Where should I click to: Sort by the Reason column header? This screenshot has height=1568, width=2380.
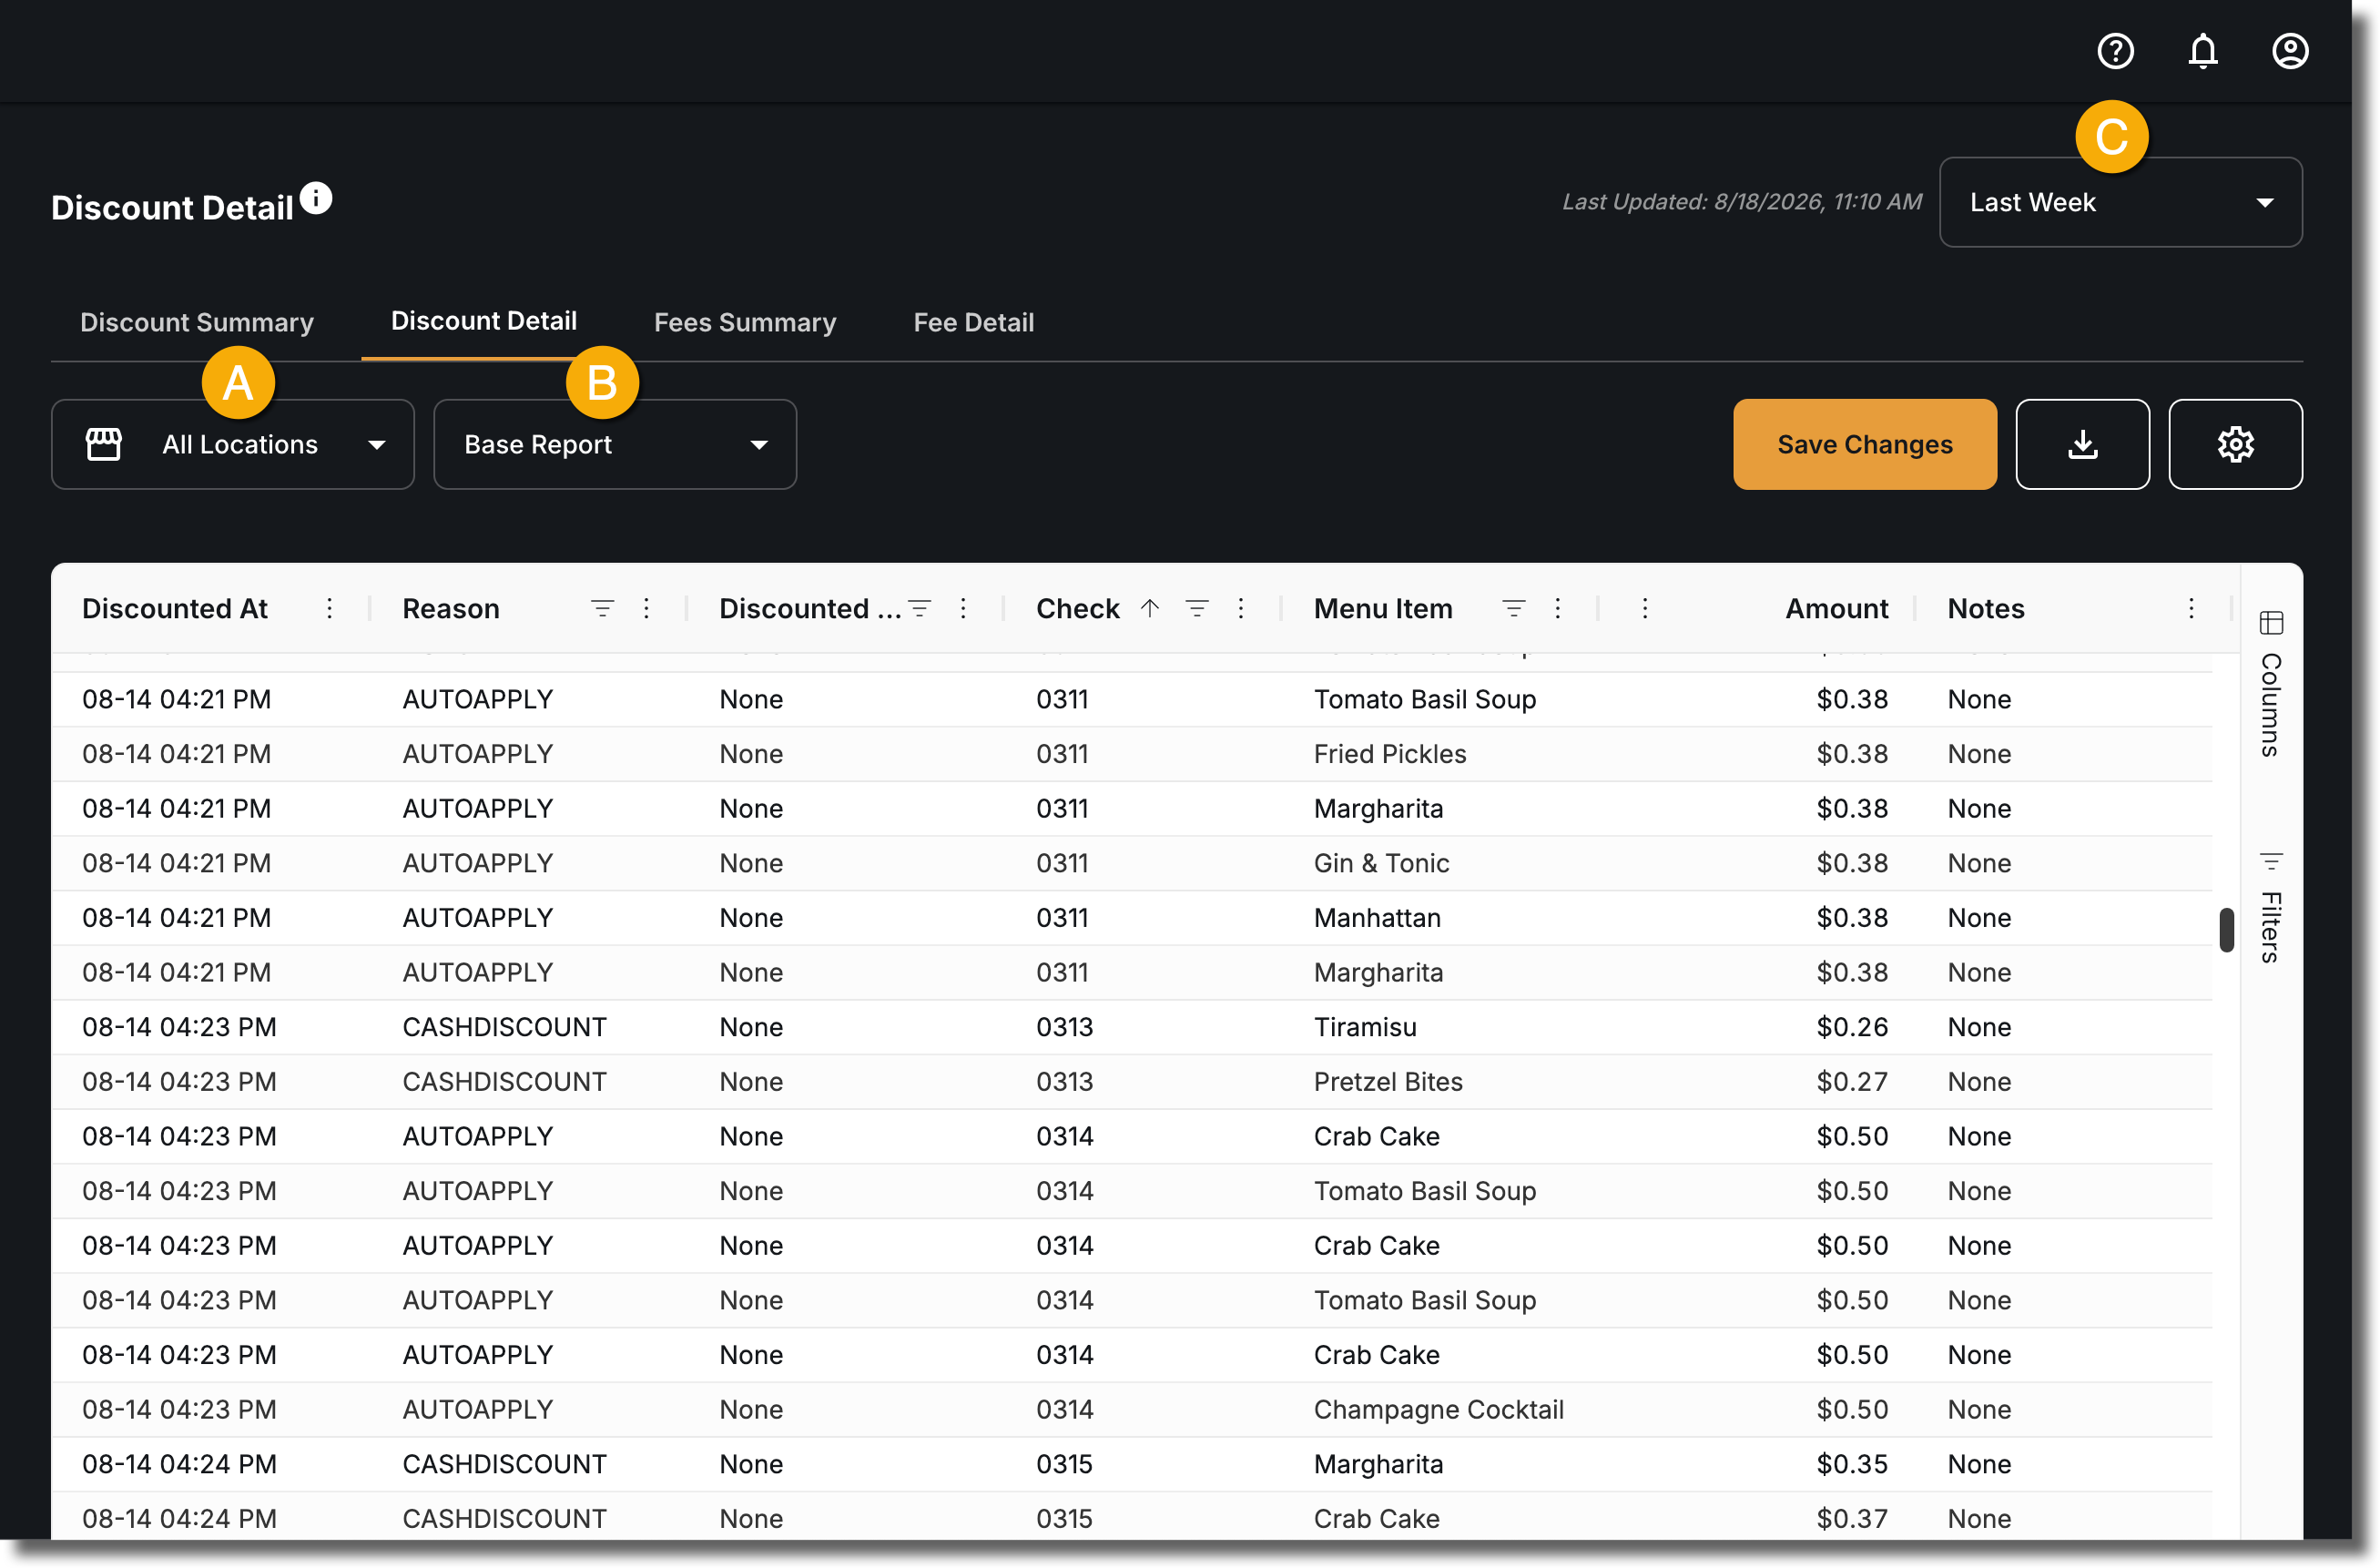click(x=451, y=608)
